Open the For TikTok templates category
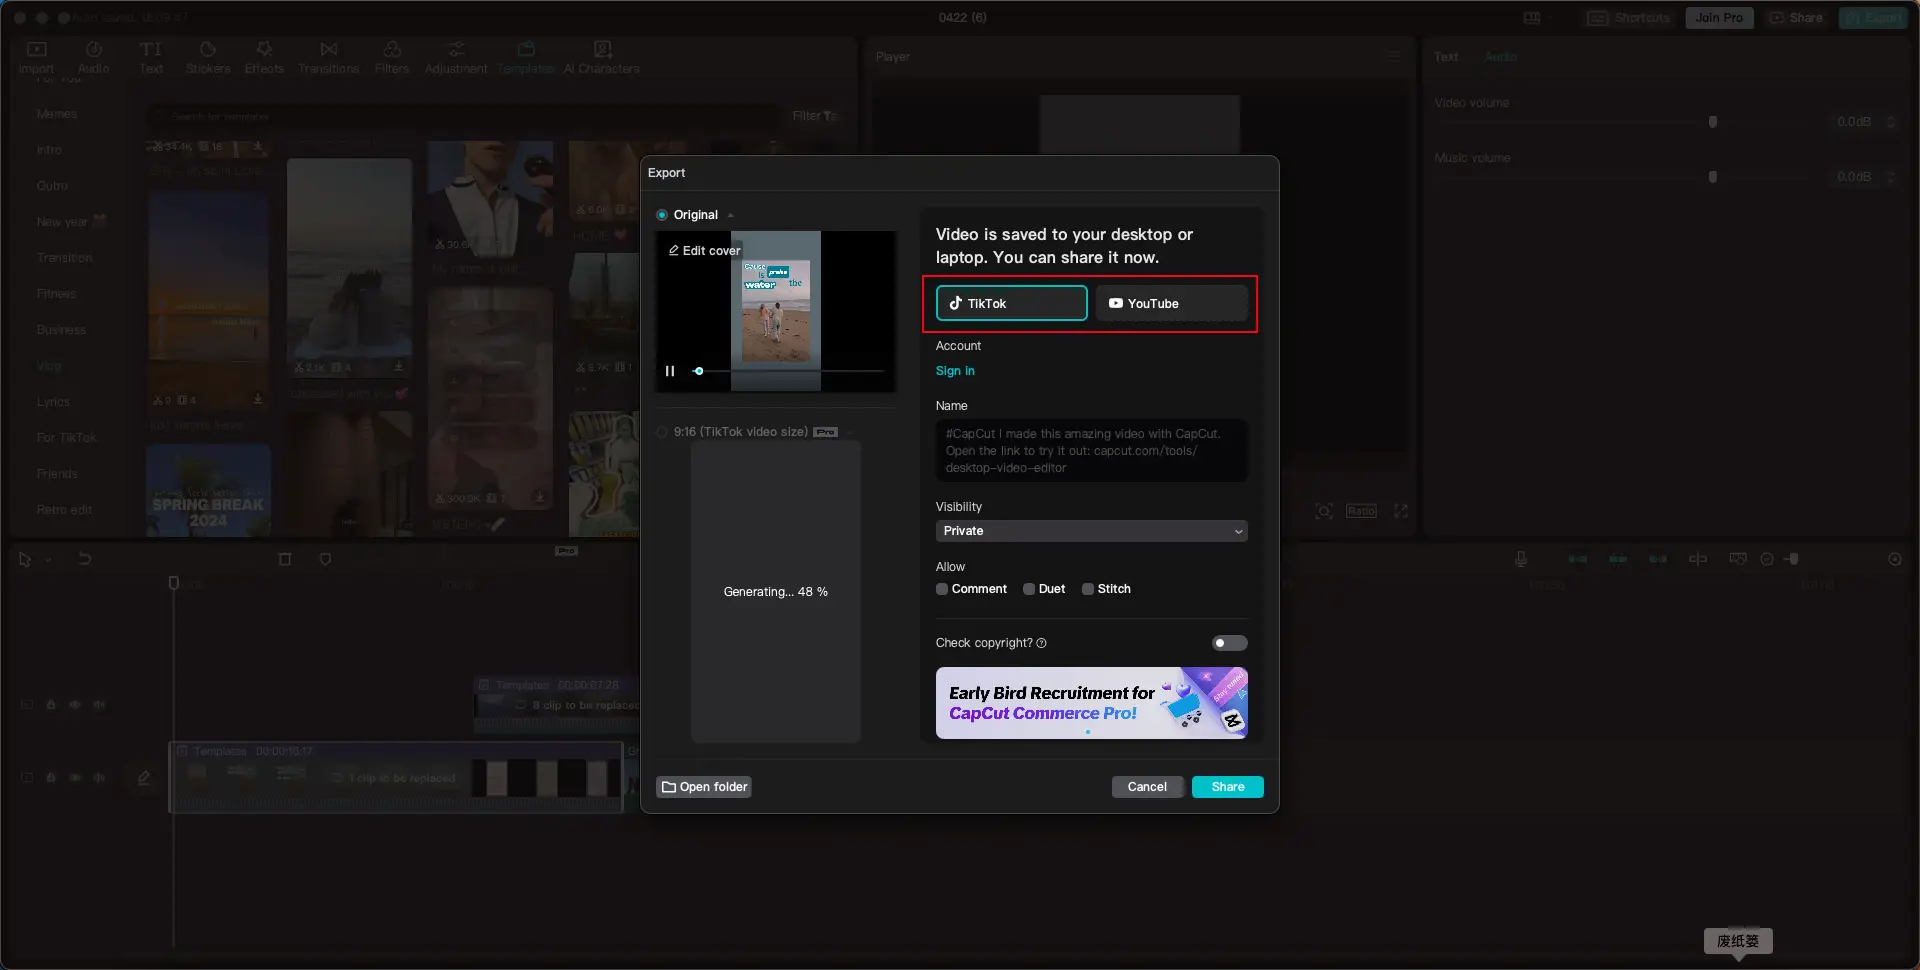1920x970 pixels. pos(69,437)
